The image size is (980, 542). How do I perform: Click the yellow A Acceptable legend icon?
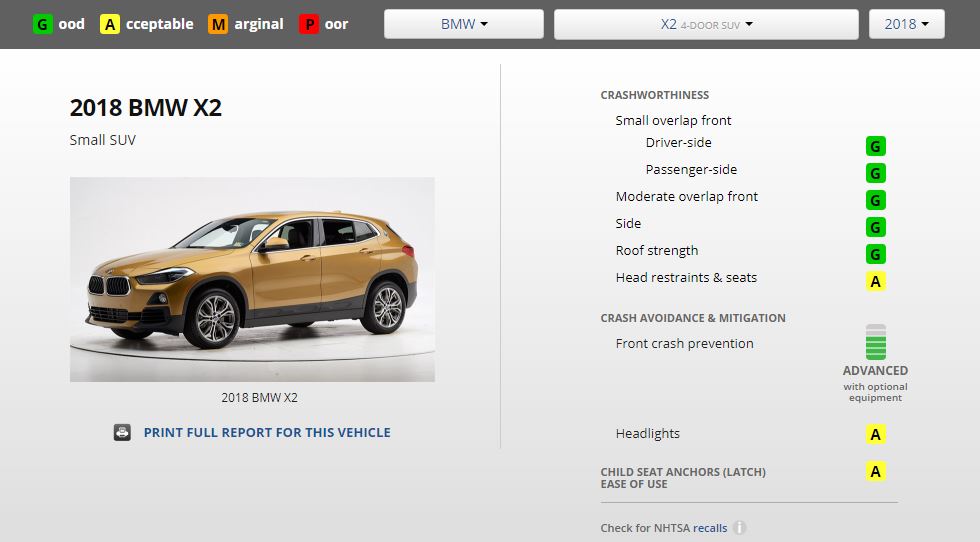110,24
